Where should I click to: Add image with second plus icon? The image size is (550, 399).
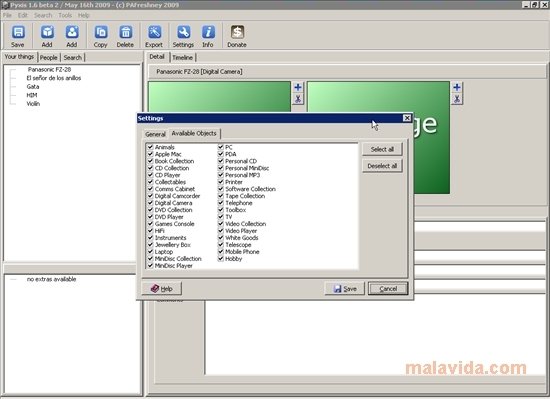(457, 87)
